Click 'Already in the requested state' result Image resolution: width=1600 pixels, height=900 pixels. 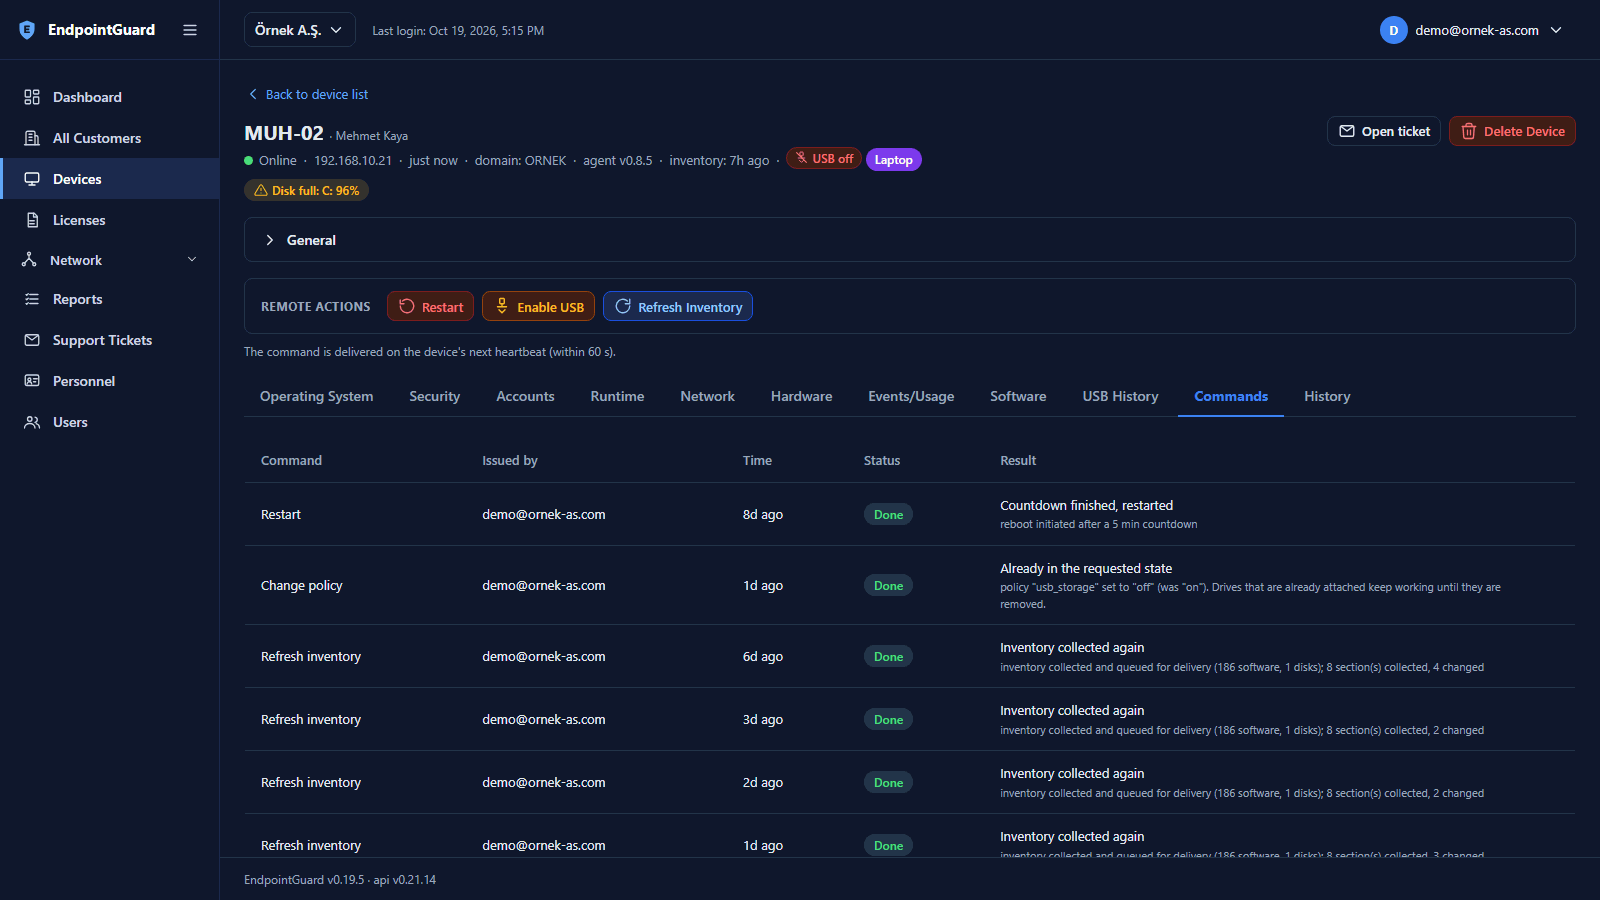tap(1086, 568)
